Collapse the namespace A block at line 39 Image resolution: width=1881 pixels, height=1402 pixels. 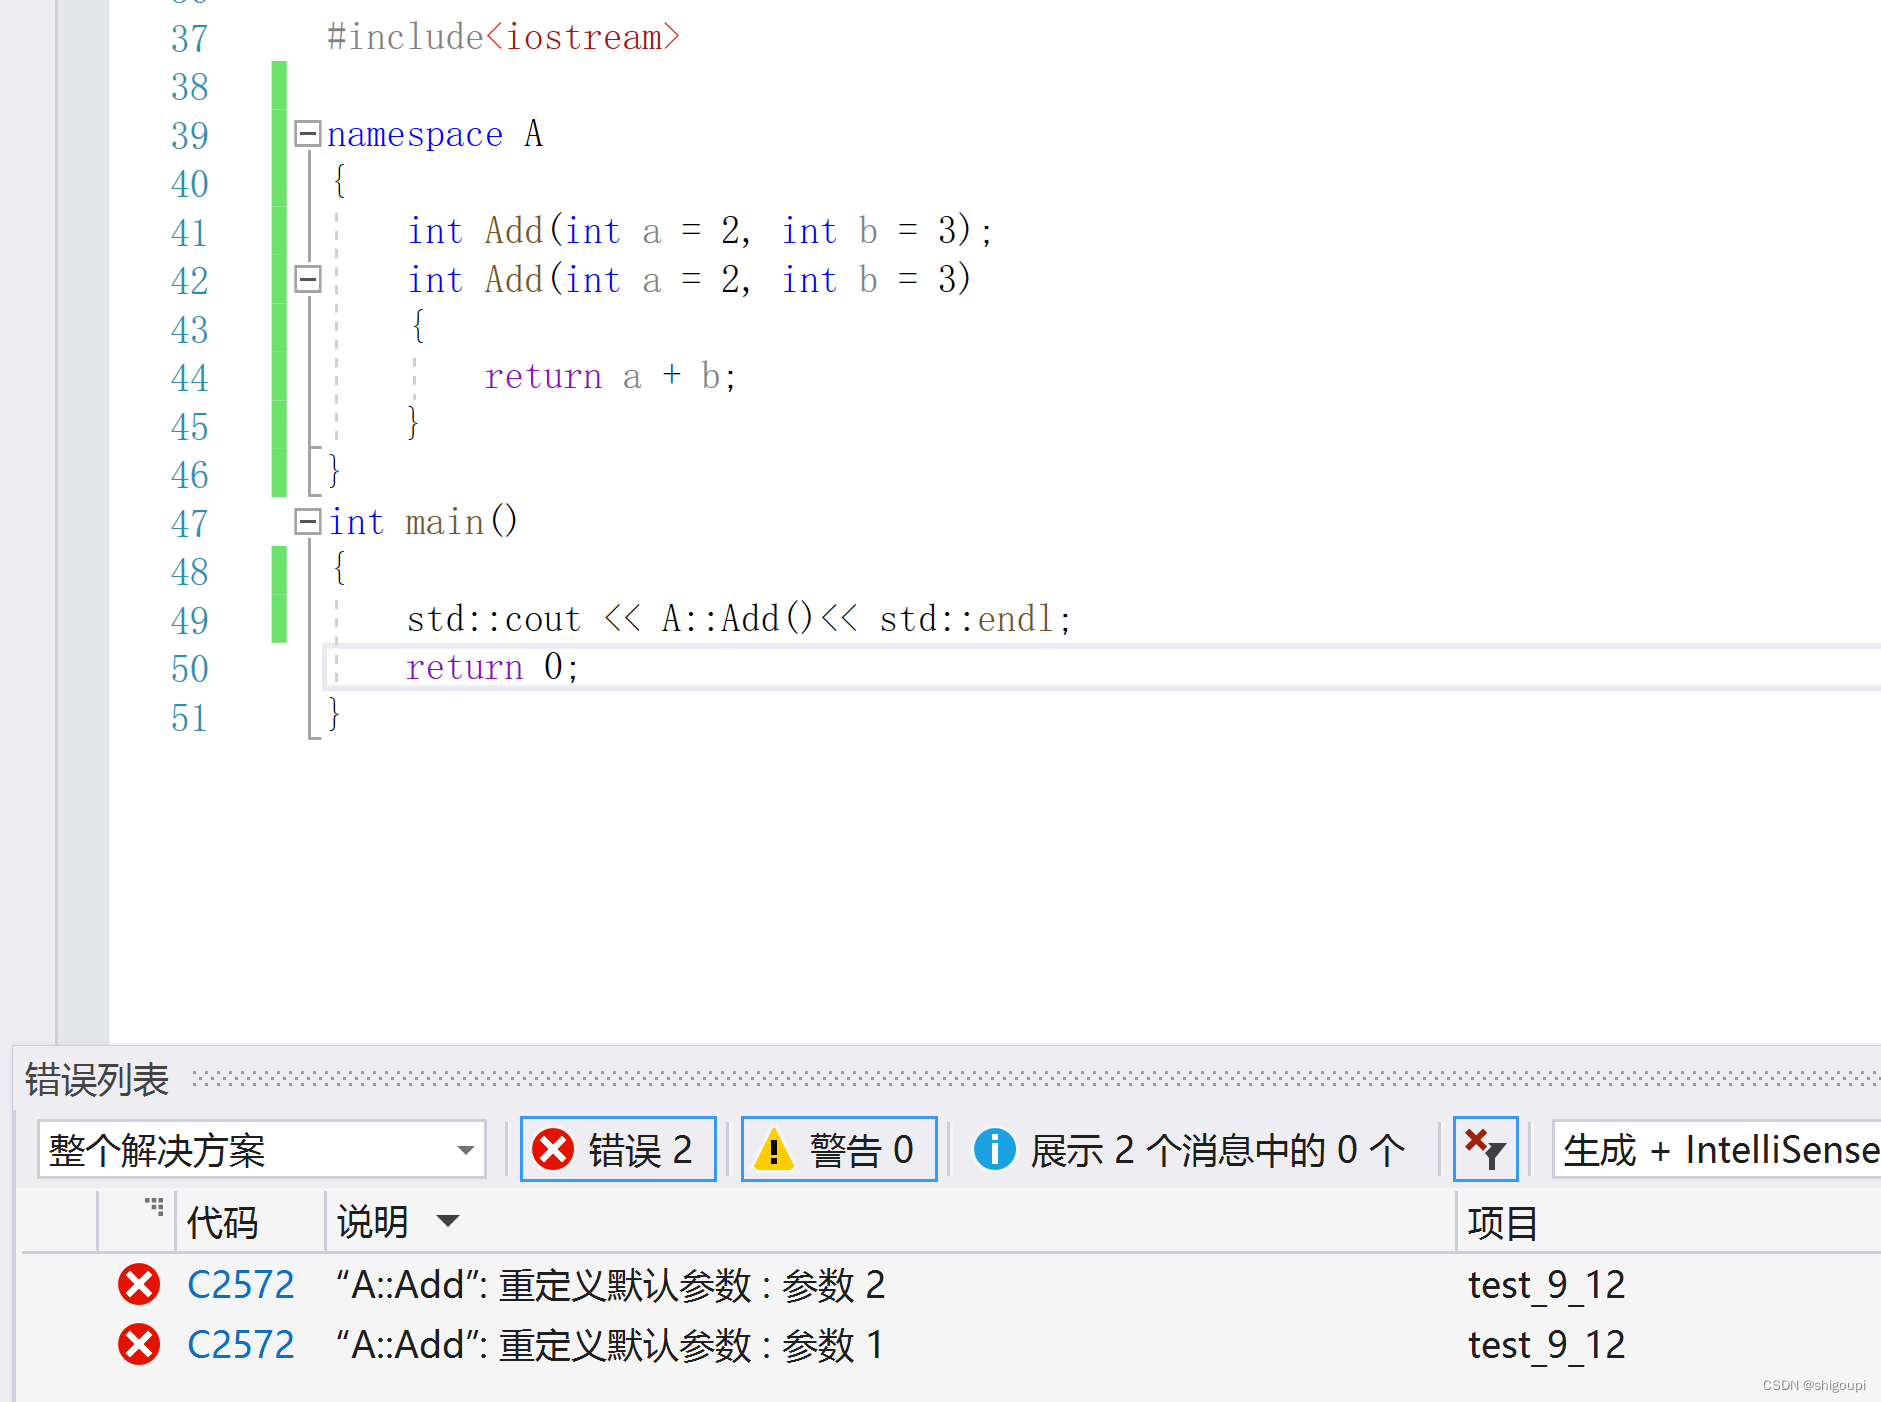tap(308, 133)
